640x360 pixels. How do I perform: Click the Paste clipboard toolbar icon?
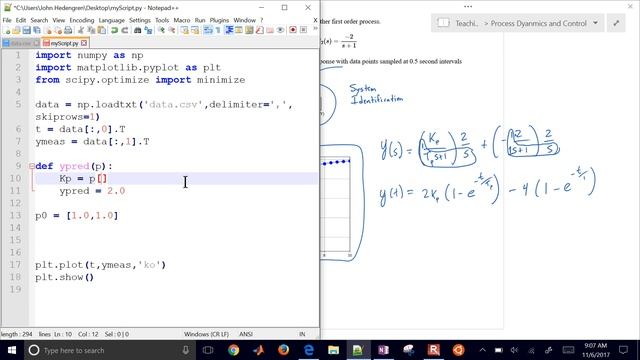pyautogui.click(x=101, y=30)
